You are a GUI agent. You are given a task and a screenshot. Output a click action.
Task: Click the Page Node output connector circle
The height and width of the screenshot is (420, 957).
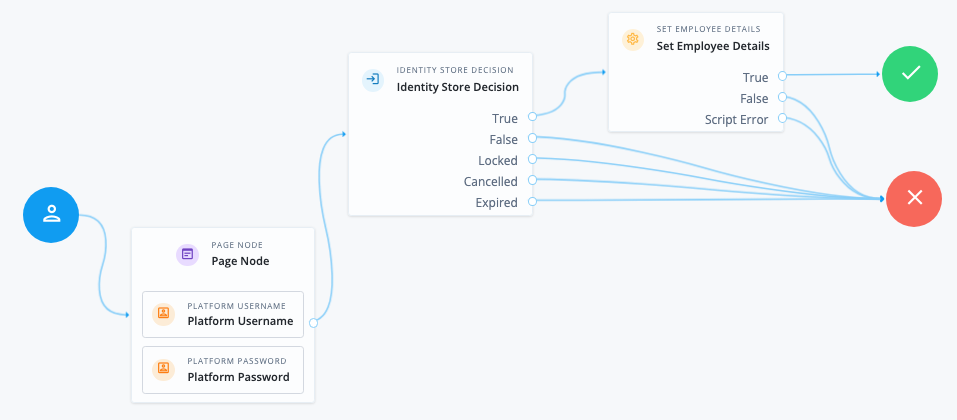[314, 322]
